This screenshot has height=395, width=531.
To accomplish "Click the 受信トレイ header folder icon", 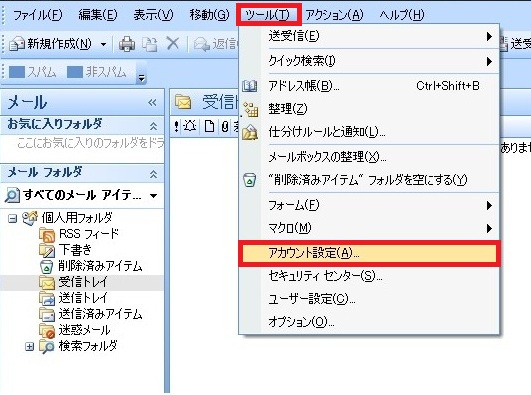I will pyautogui.click(x=183, y=102).
